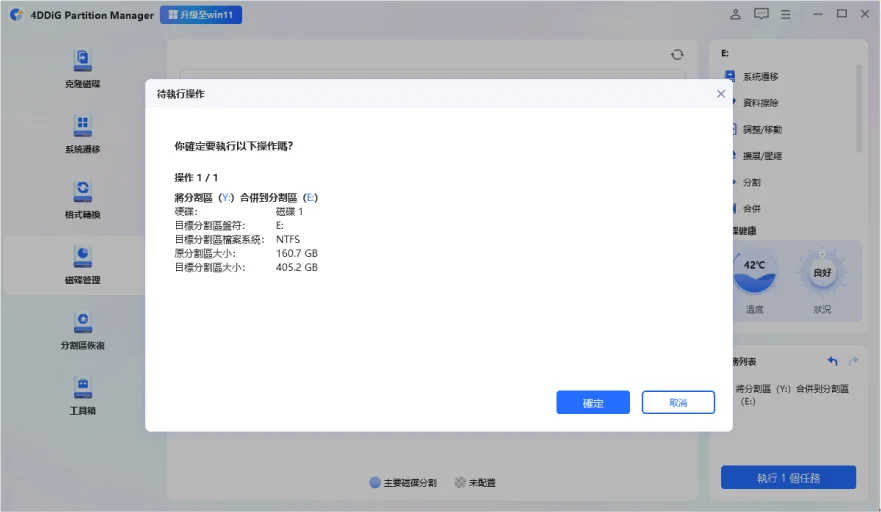Click the 4DDiG app logo icon

17,15
